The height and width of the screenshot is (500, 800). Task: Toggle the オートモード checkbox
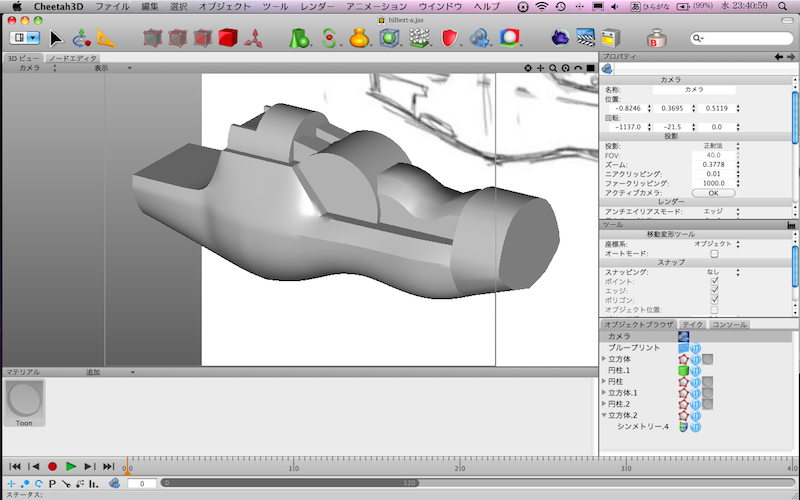tap(714, 254)
